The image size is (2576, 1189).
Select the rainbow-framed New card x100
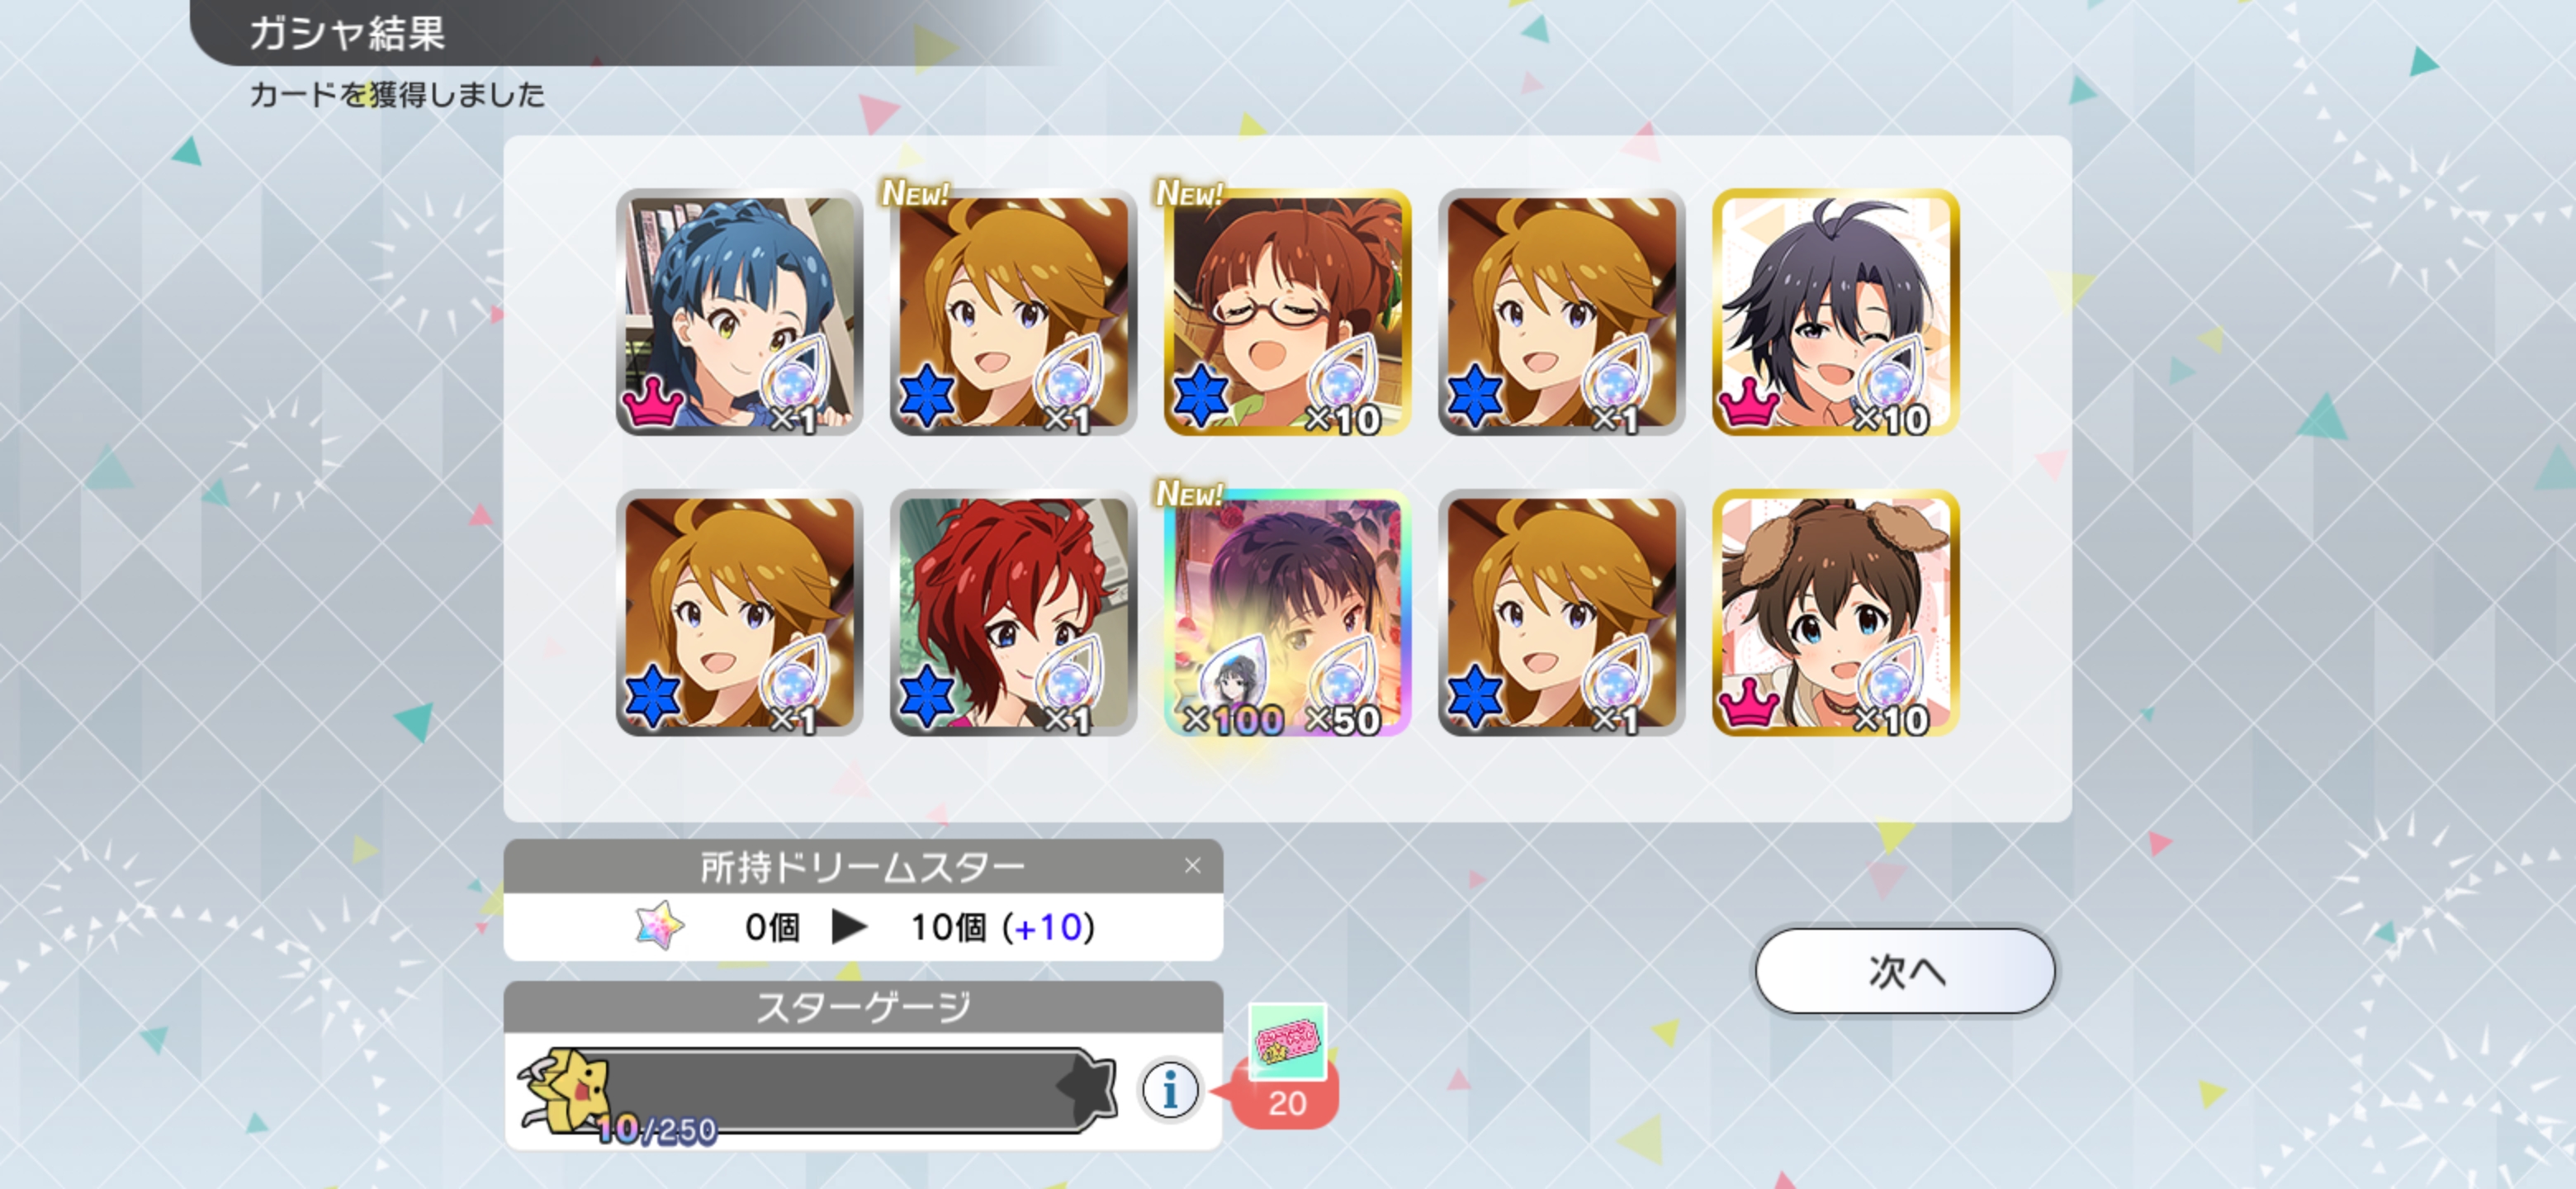pos(1287,613)
